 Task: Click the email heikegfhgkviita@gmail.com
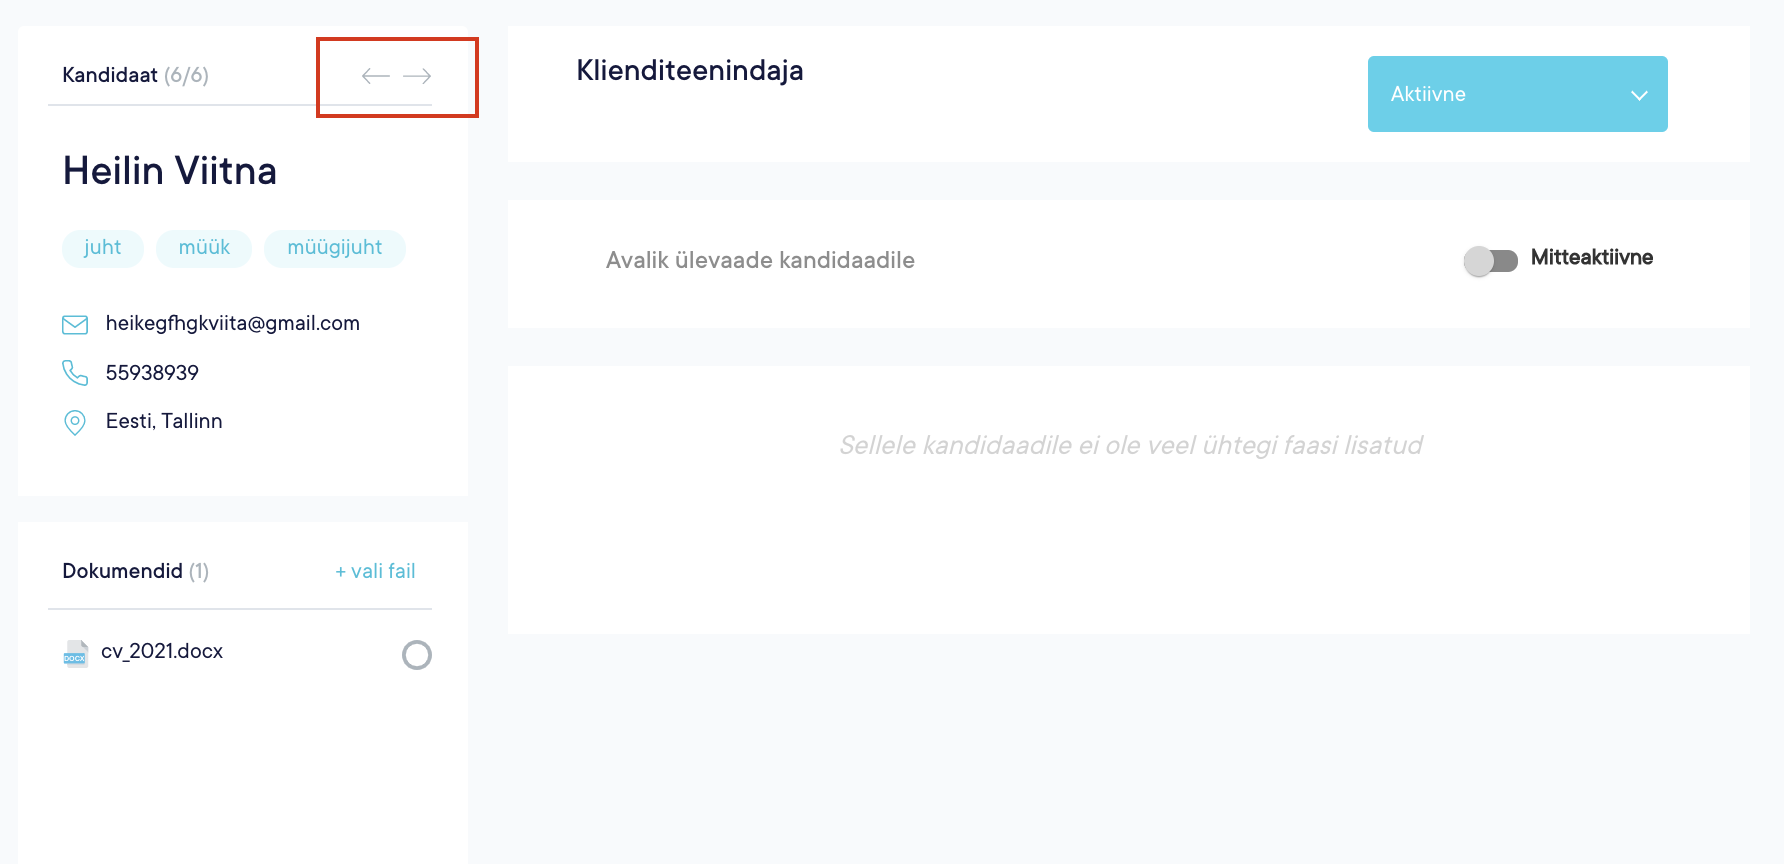coord(232,323)
